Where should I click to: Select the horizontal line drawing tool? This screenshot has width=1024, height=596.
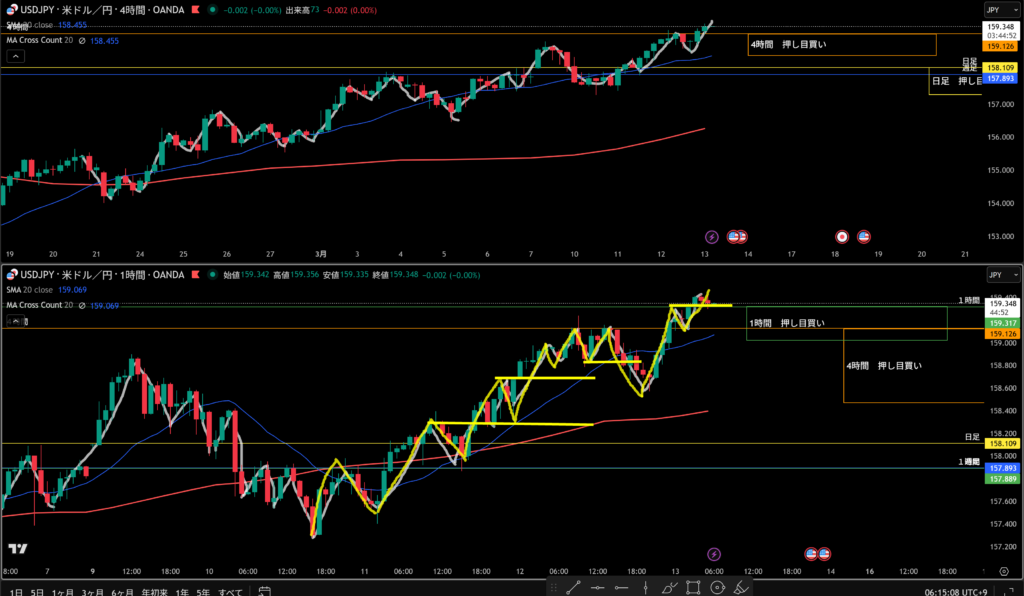tap(599, 588)
